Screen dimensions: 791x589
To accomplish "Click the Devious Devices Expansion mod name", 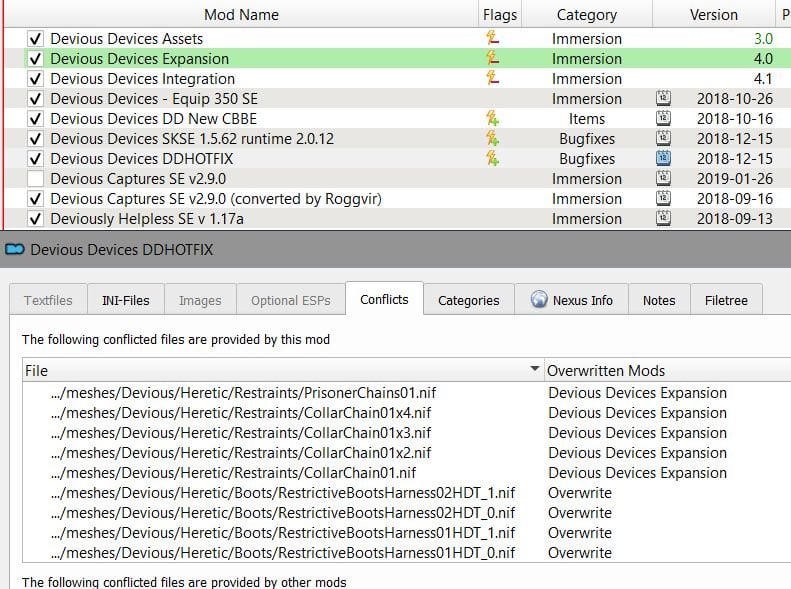I will tap(140, 59).
